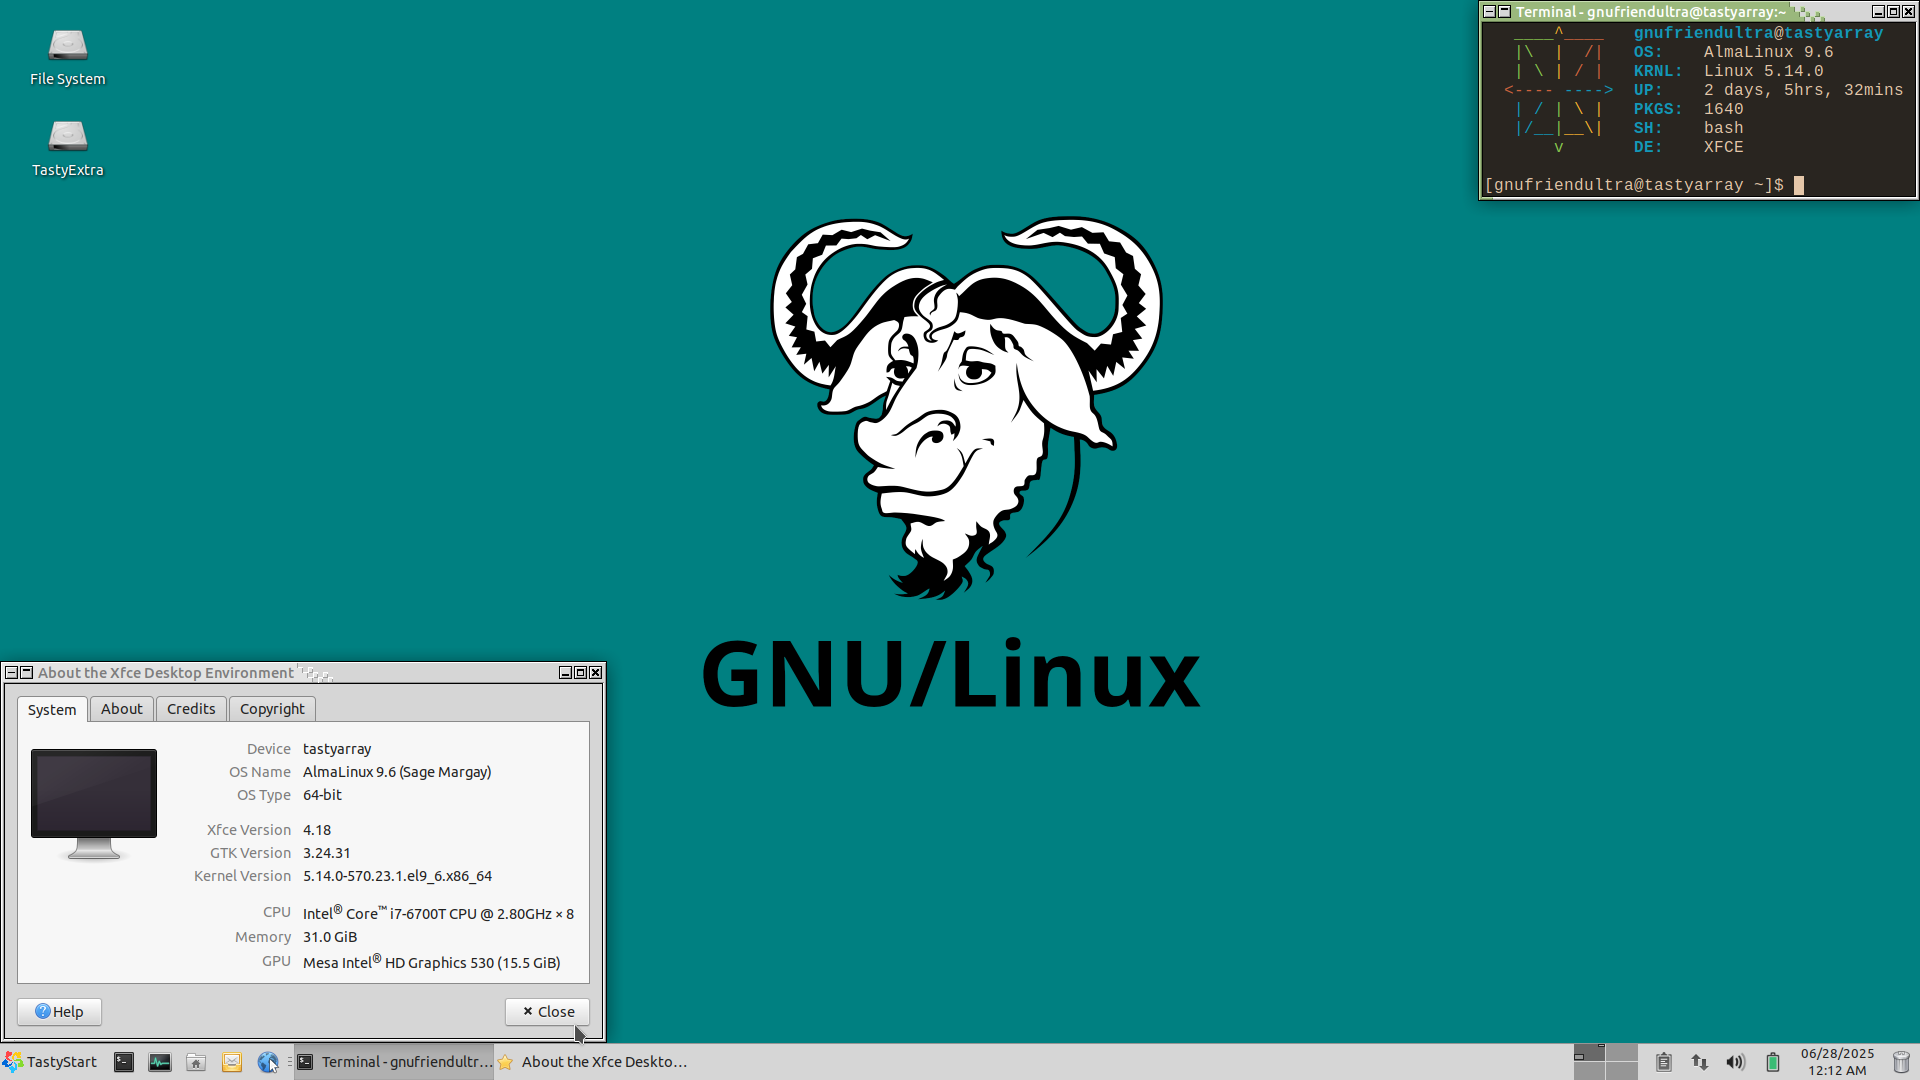This screenshot has width=1920, height=1080.
Task: Open window menu of About Xfce dialog
Action: [x=11, y=673]
